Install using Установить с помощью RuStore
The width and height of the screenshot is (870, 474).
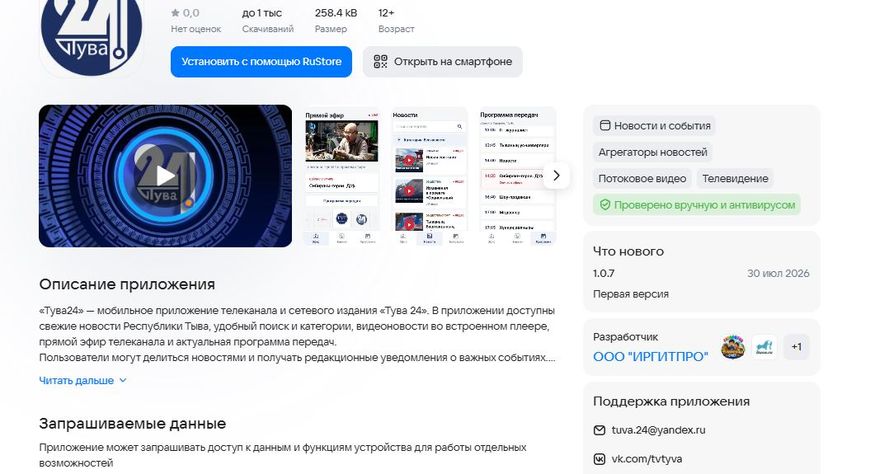point(261,62)
